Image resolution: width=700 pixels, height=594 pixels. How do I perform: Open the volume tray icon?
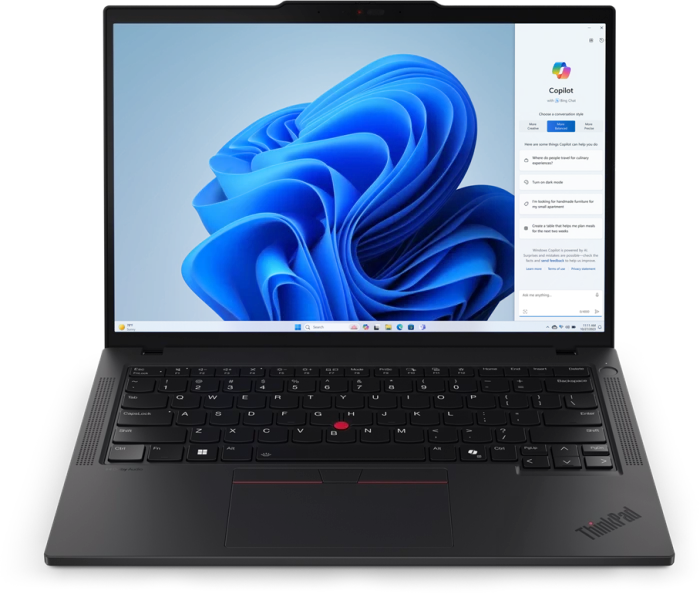click(x=567, y=327)
